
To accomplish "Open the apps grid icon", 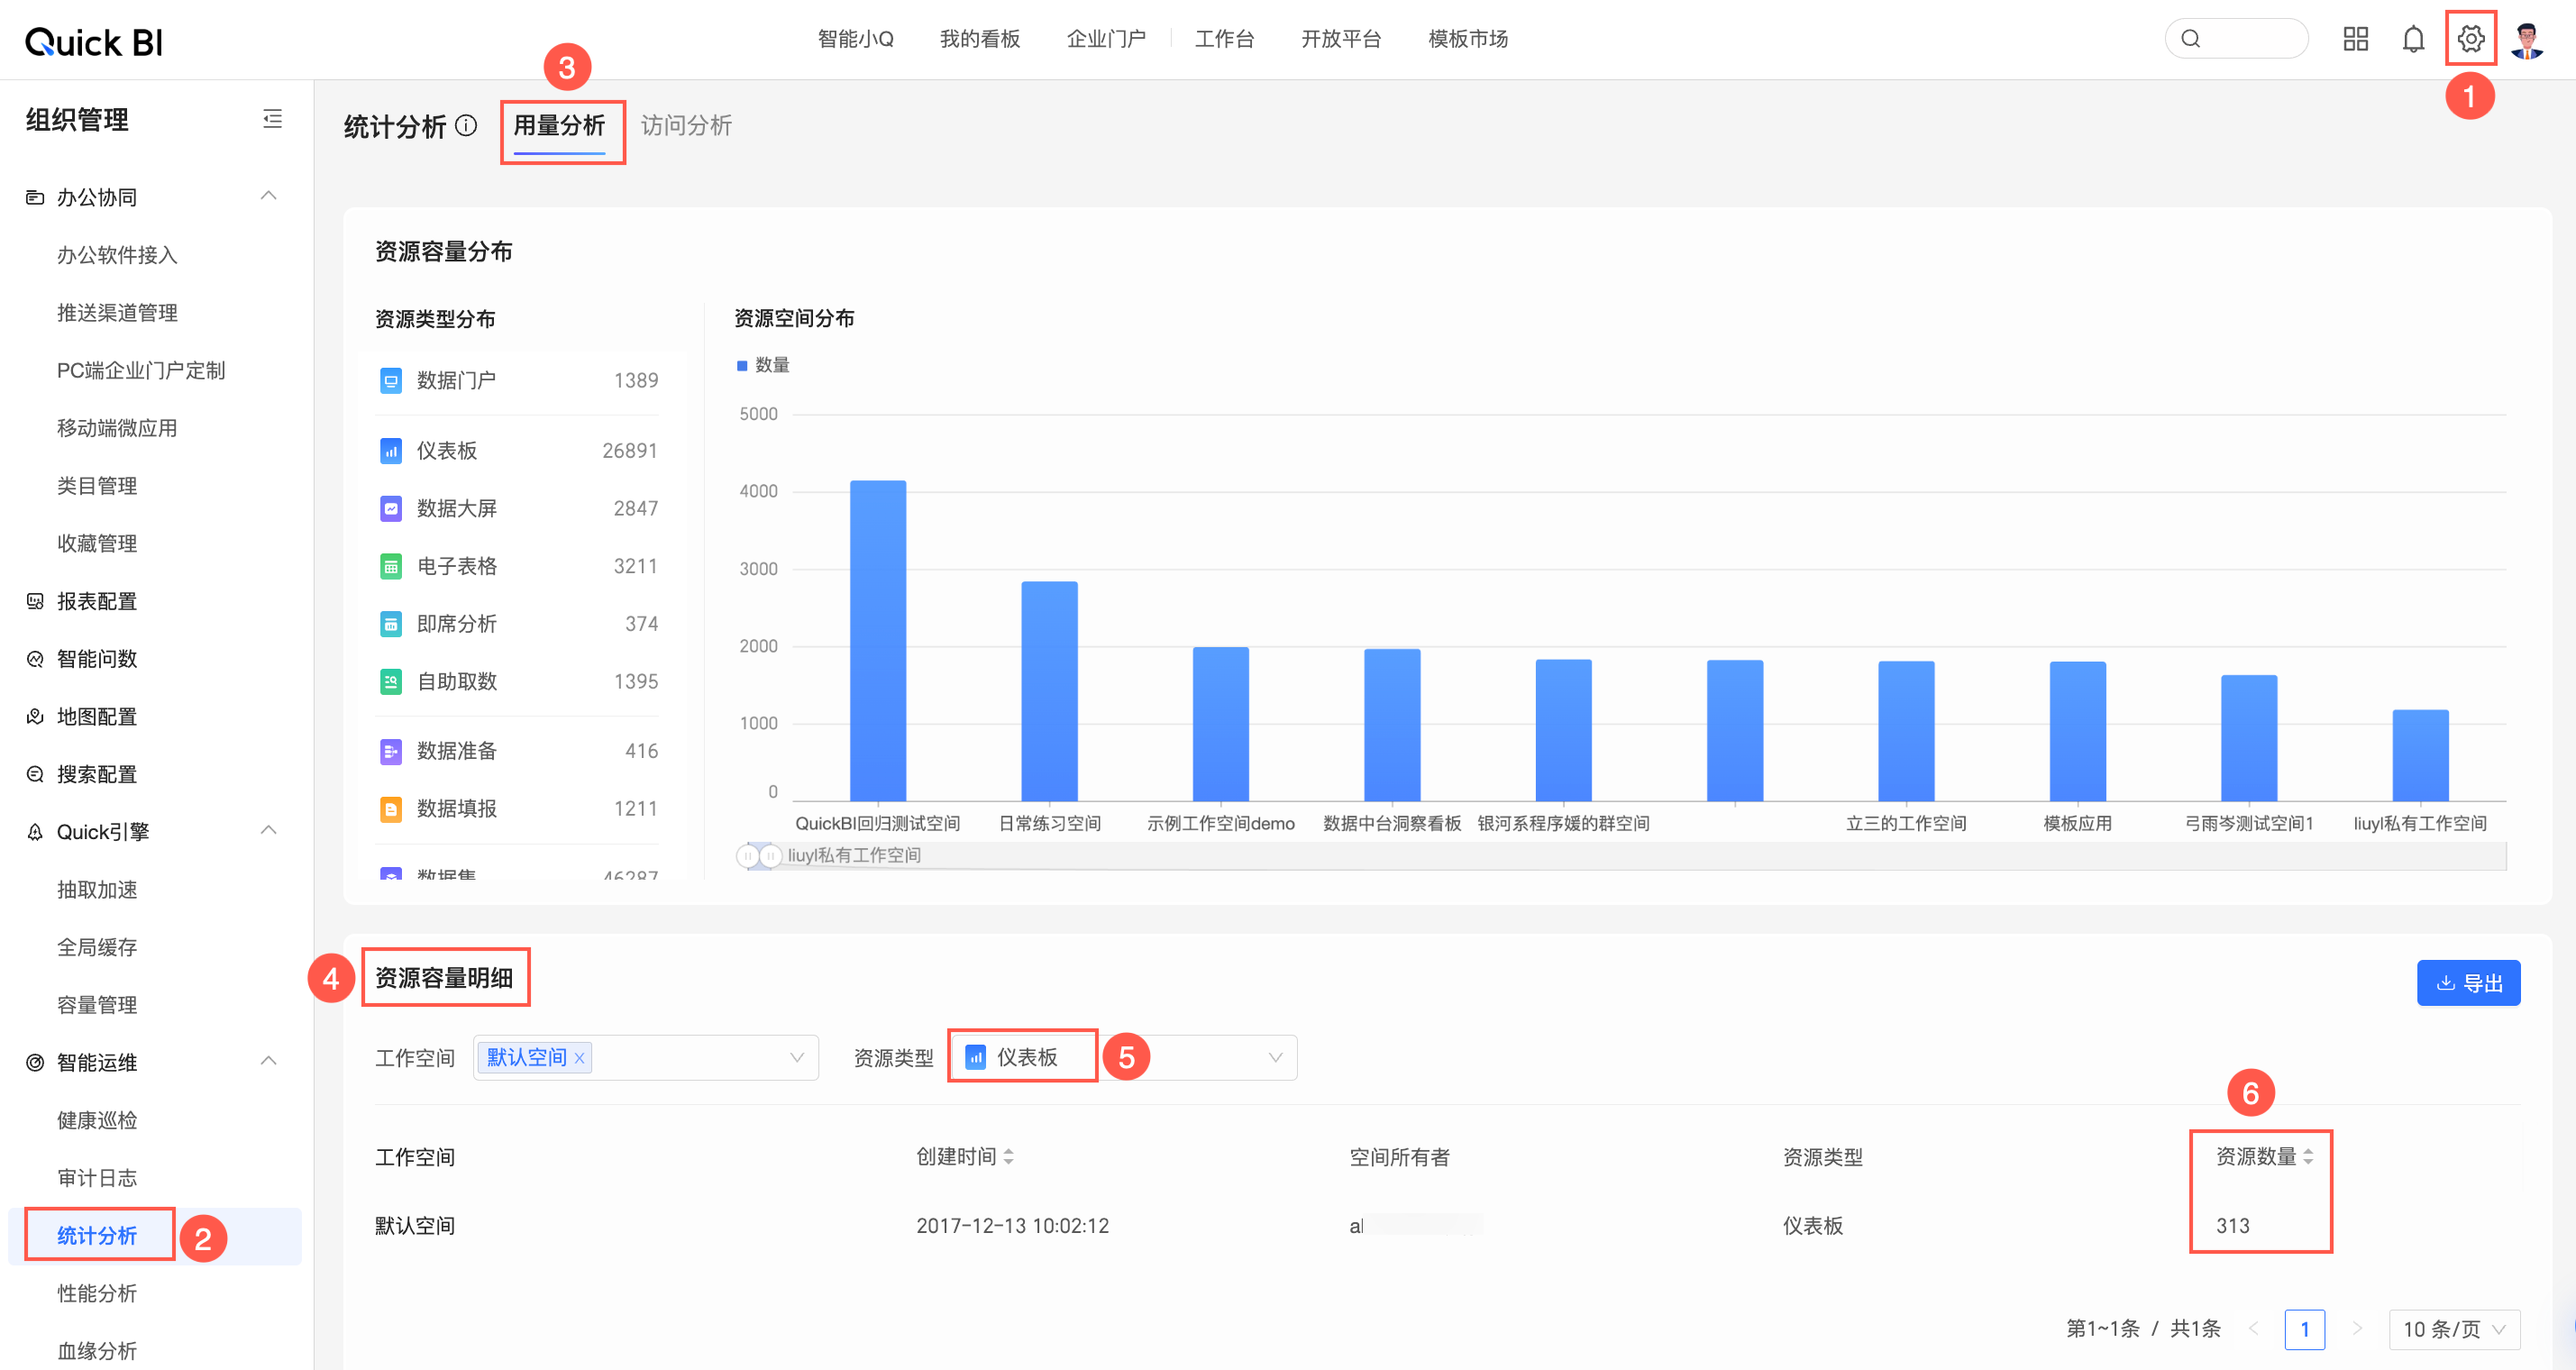I will [2355, 39].
